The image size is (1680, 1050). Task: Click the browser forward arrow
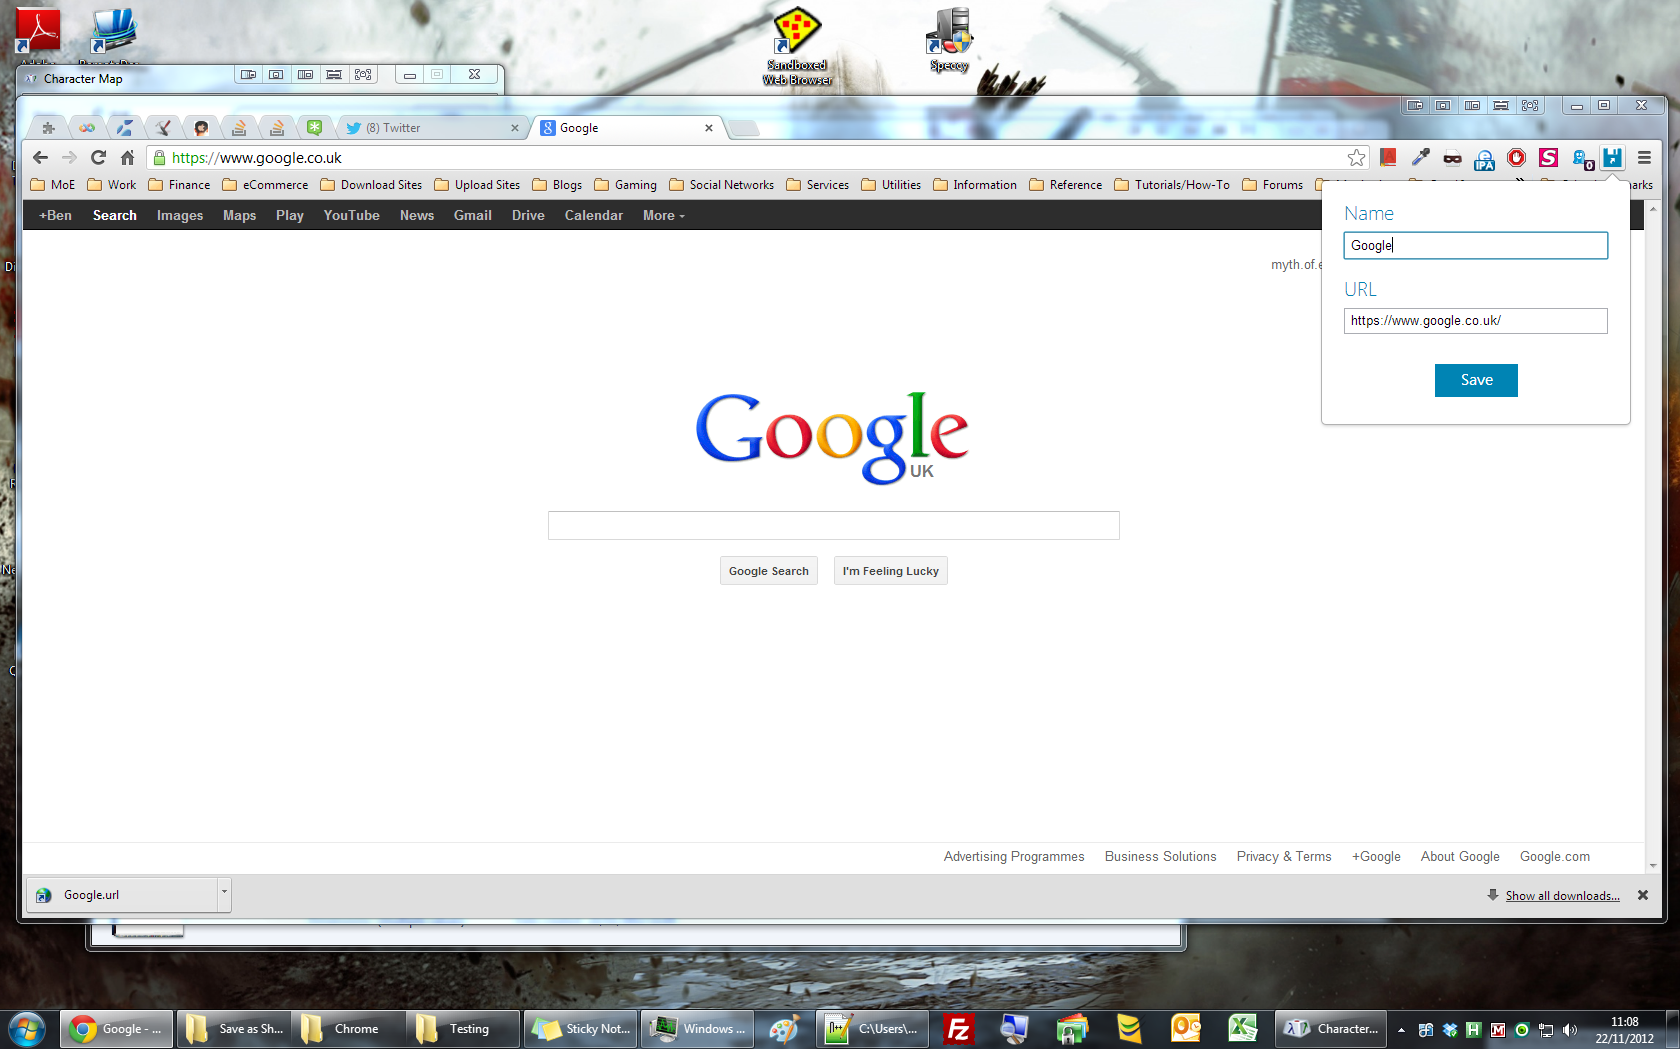coord(69,157)
